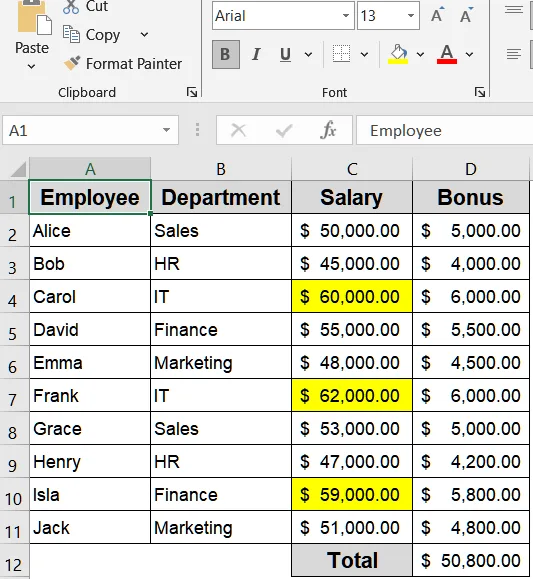Image resolution: width=533 pixels, height=579 pixels.
Task: Click the cell containing Alice
Action: coord(90,231)
